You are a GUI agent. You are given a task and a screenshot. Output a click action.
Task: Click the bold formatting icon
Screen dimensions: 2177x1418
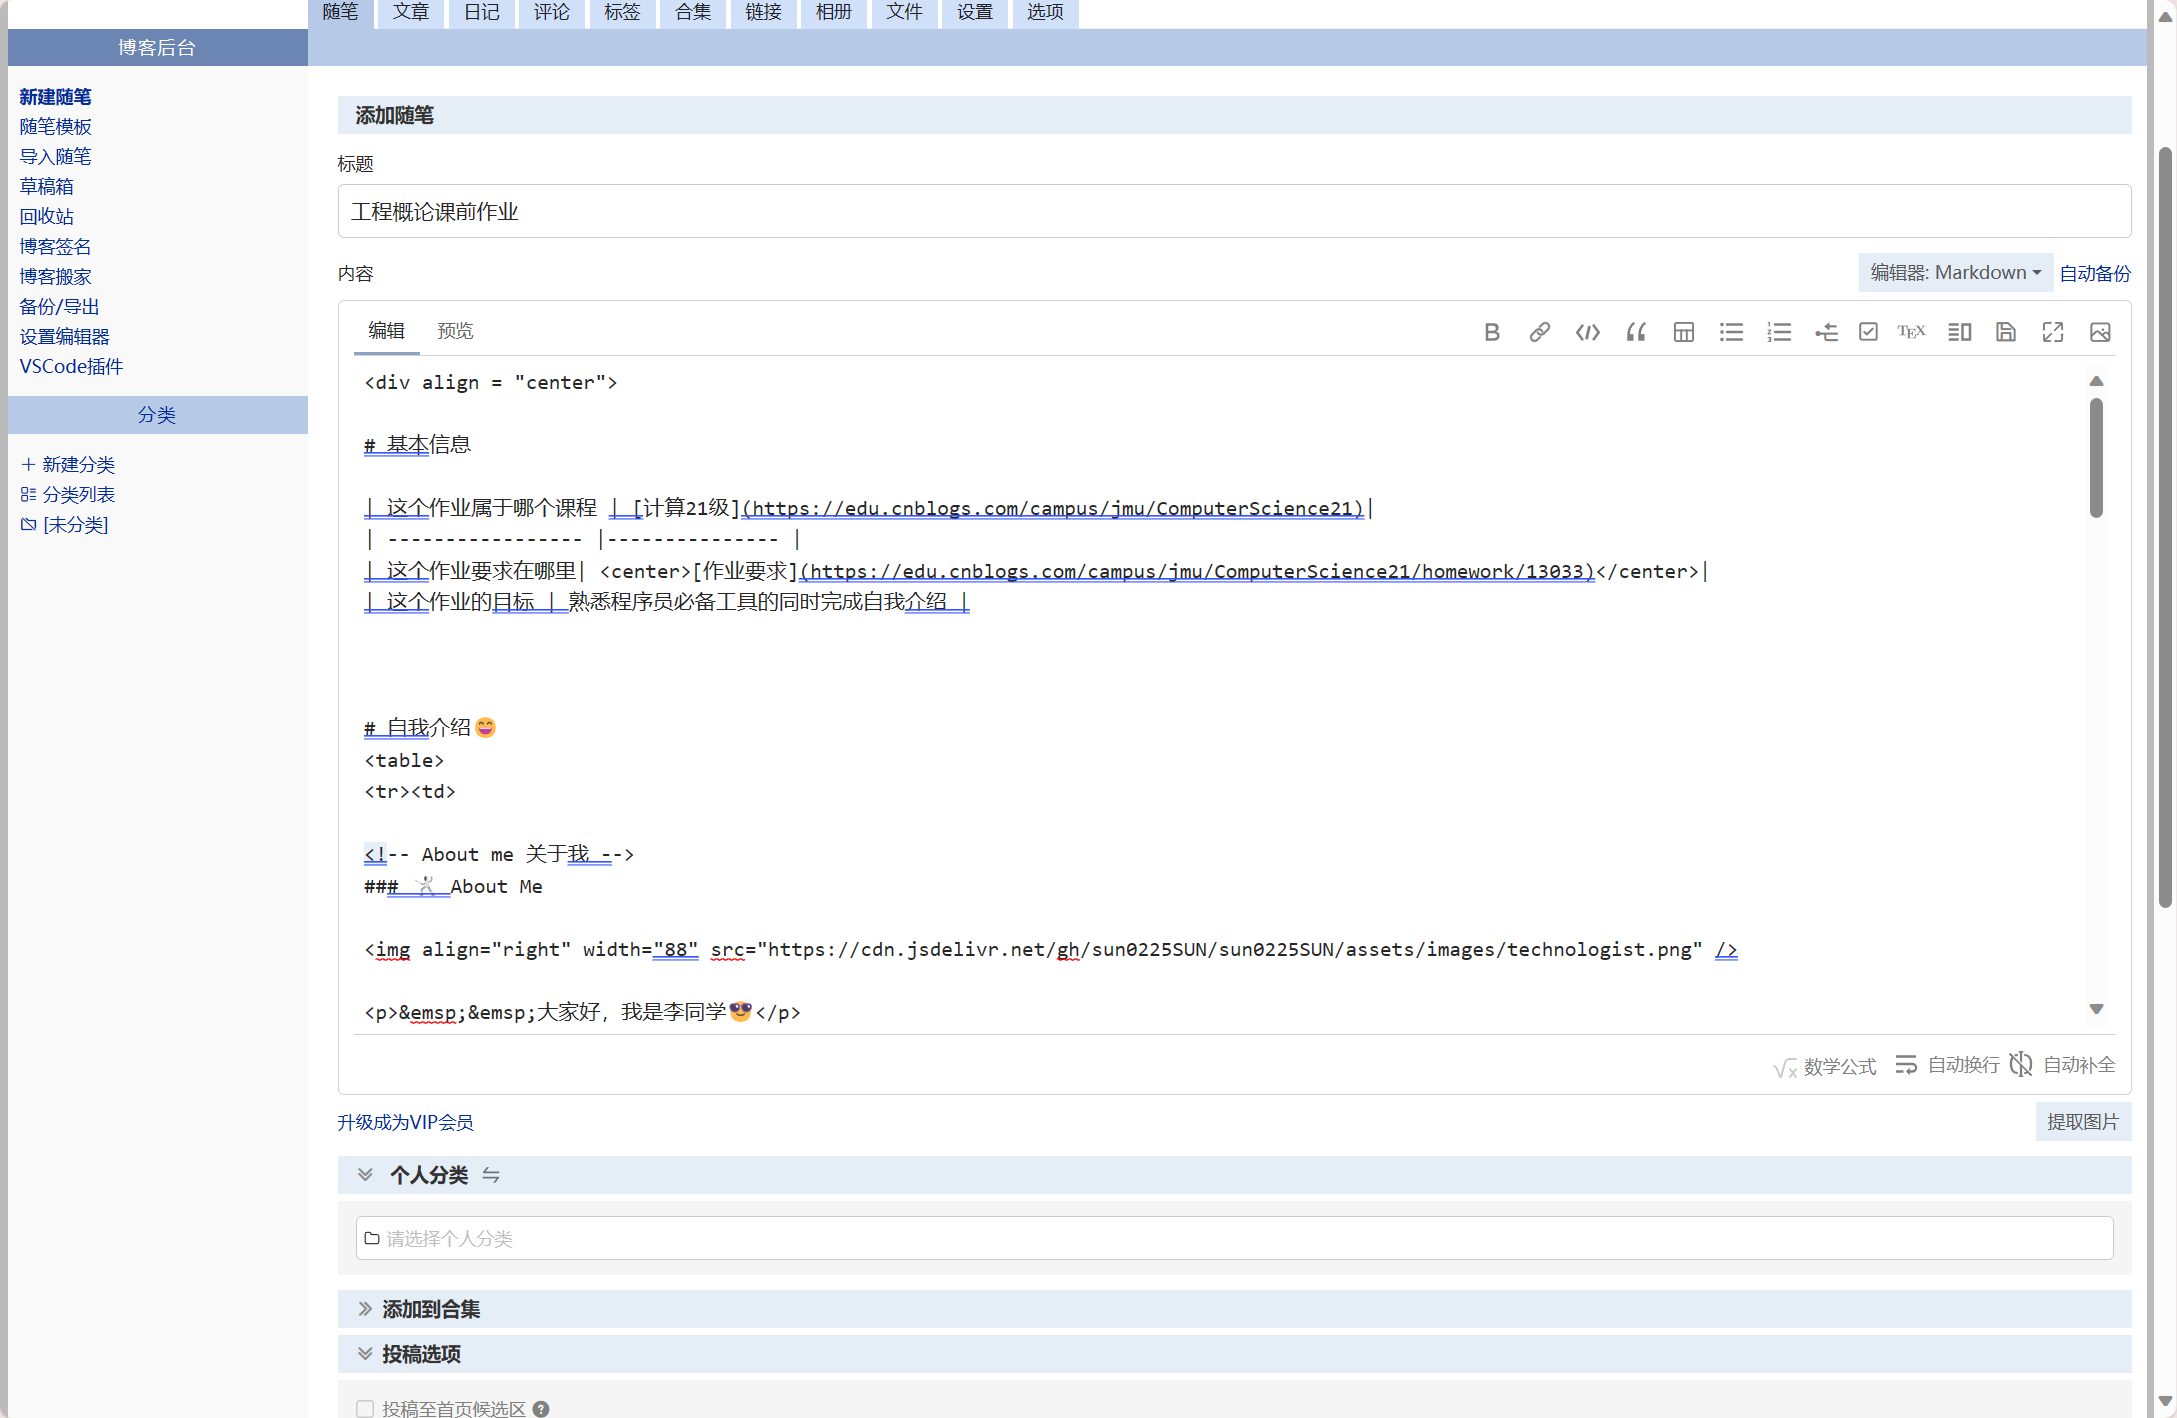[x=1491, y=332]
